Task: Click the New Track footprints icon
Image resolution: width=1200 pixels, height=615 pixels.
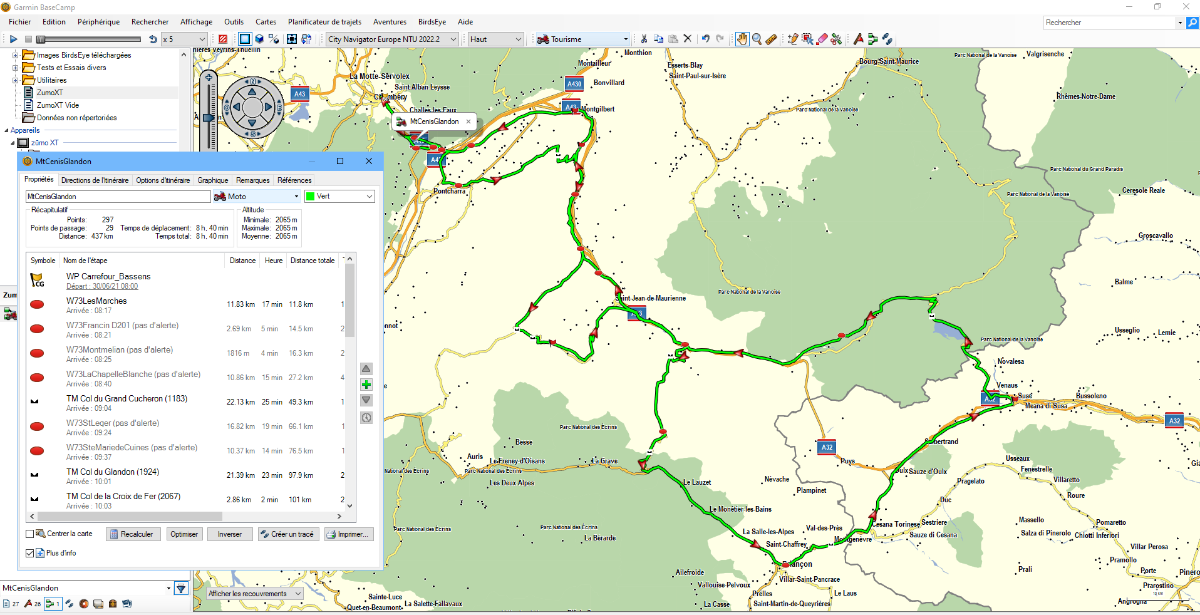Action: pyautogui.click(x=887, y=39)
